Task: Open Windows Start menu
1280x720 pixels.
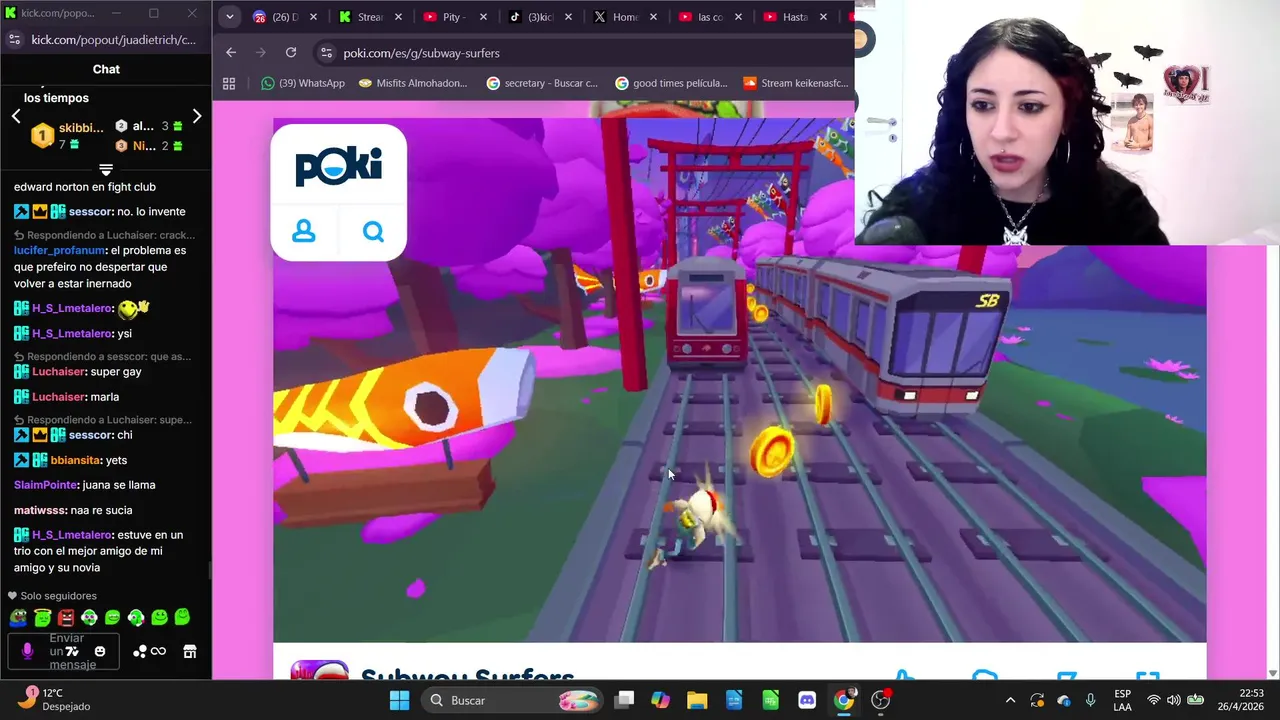Action: [x=399, y=700]
